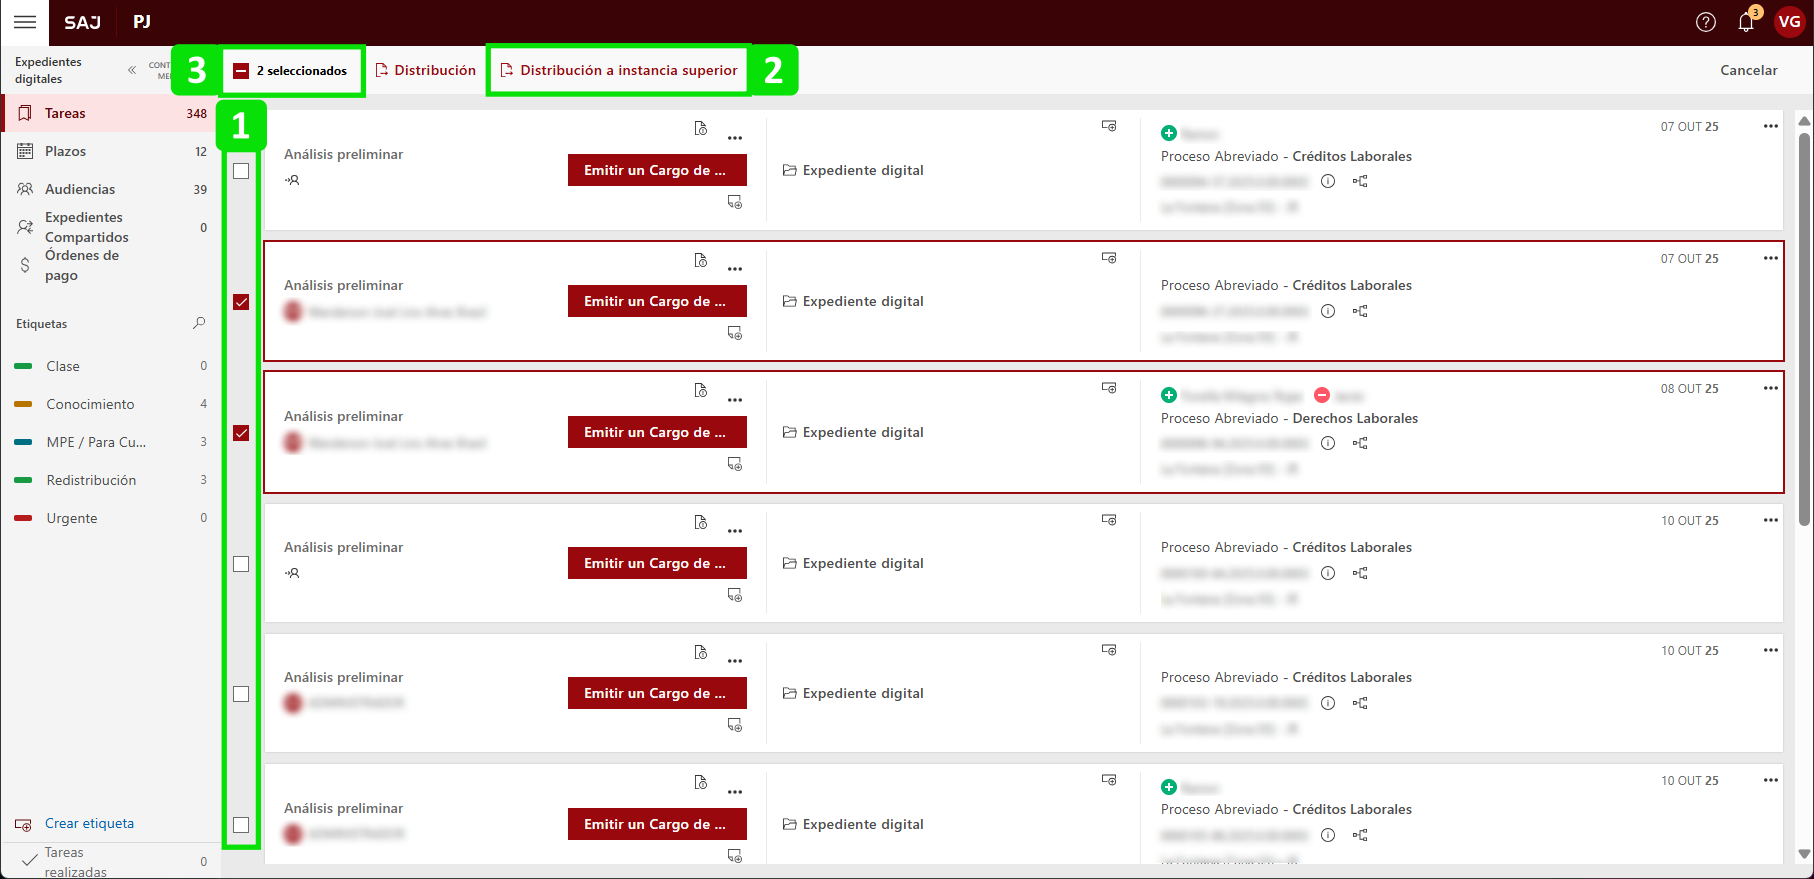Search labels with the Etiquetas magnifier
Screen dimensions: 1814x879
[199, 323]
